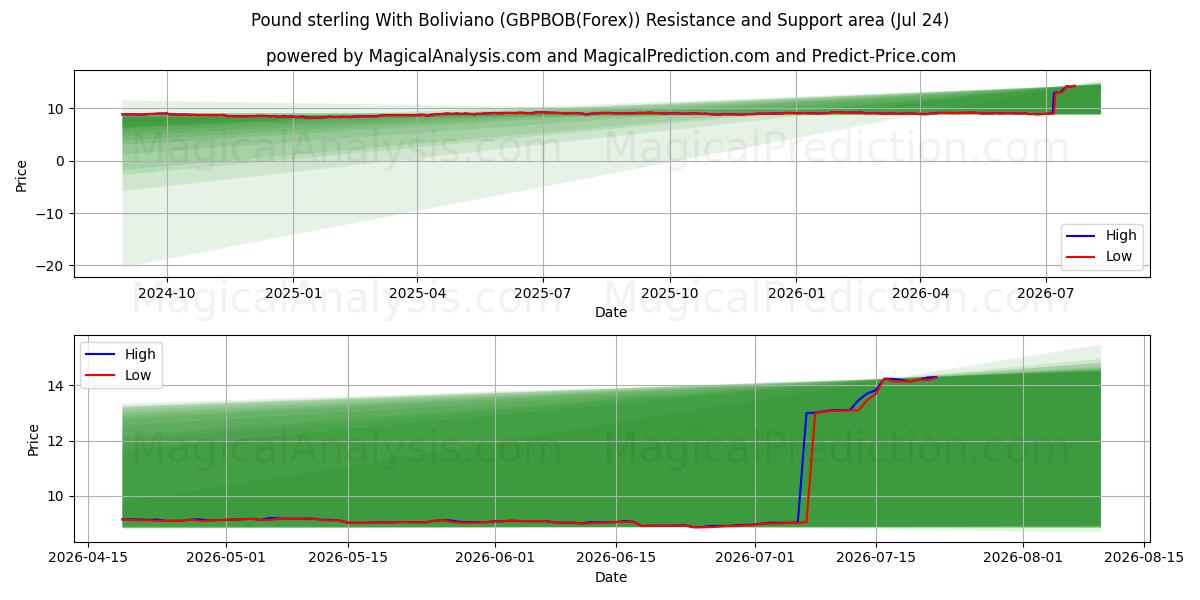Click the 2025-07 tick label on the top chart

point(543,294)
